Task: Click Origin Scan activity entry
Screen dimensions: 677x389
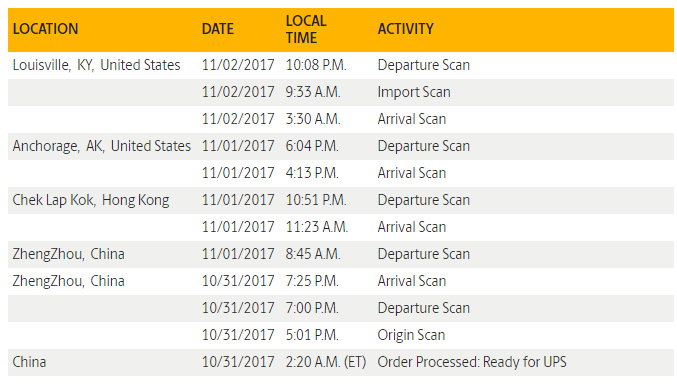Action: click(x=411, y=335)
